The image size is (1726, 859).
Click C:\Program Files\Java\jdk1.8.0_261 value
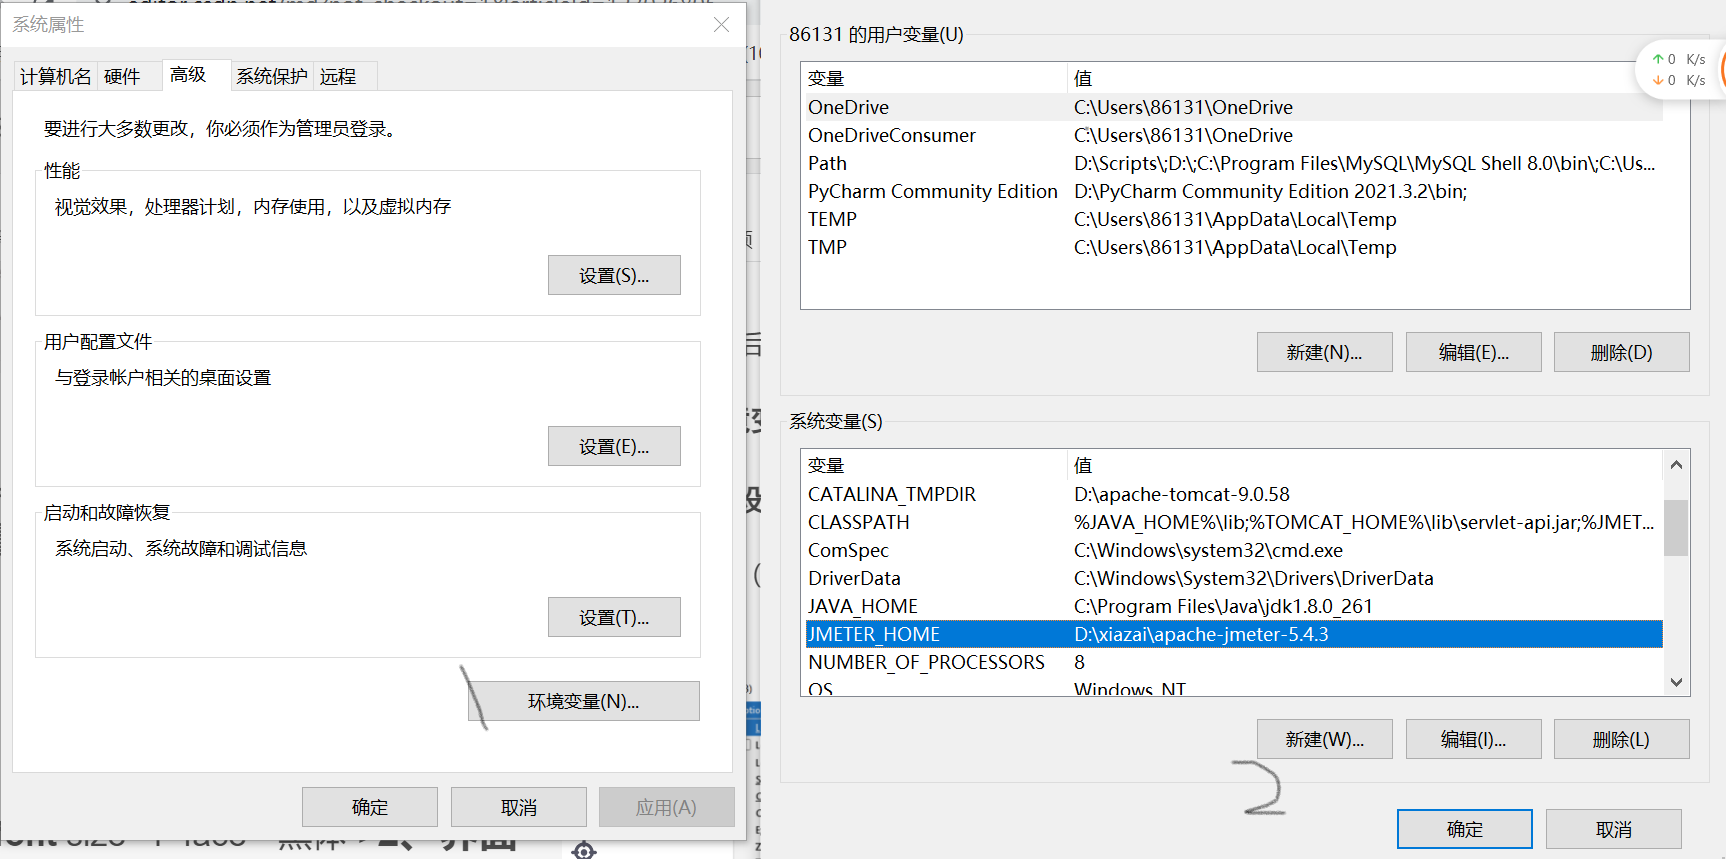pos(1223,606)
